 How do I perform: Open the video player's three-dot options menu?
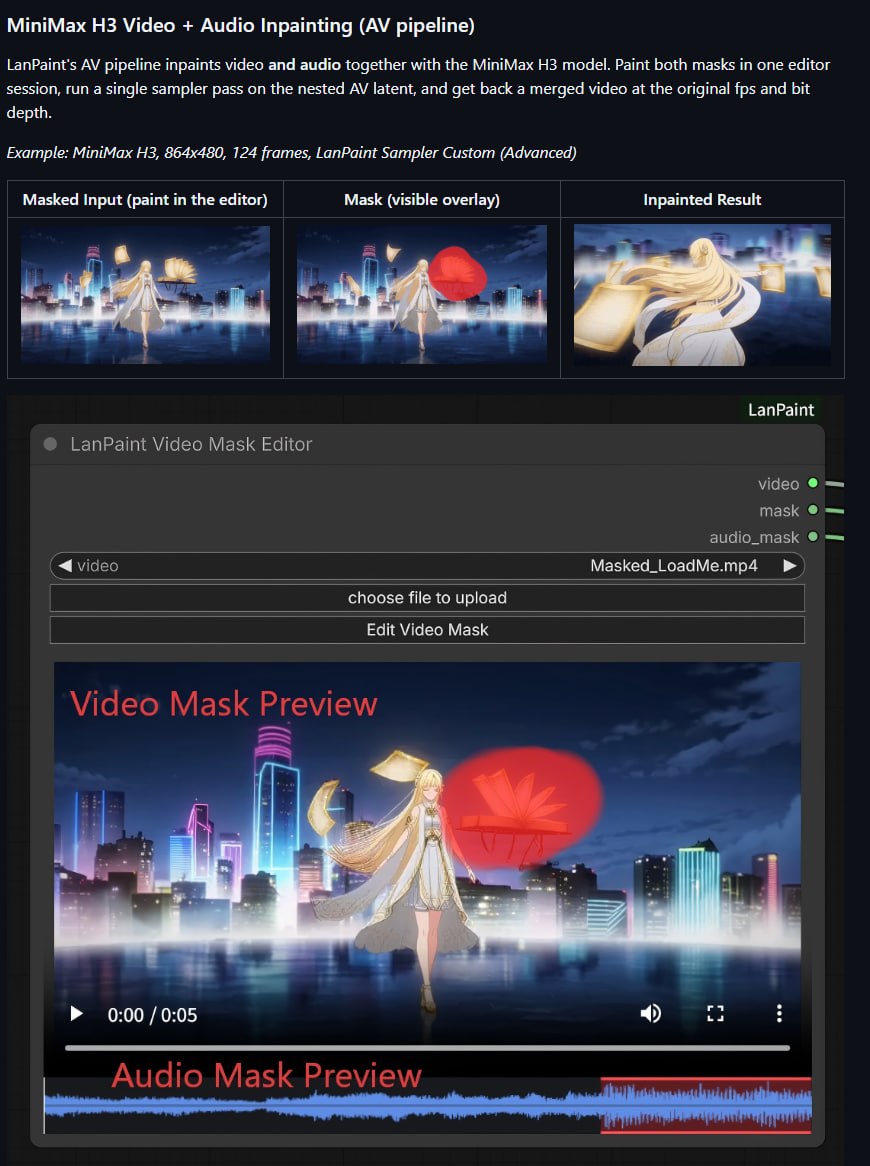pos(779,1014)
